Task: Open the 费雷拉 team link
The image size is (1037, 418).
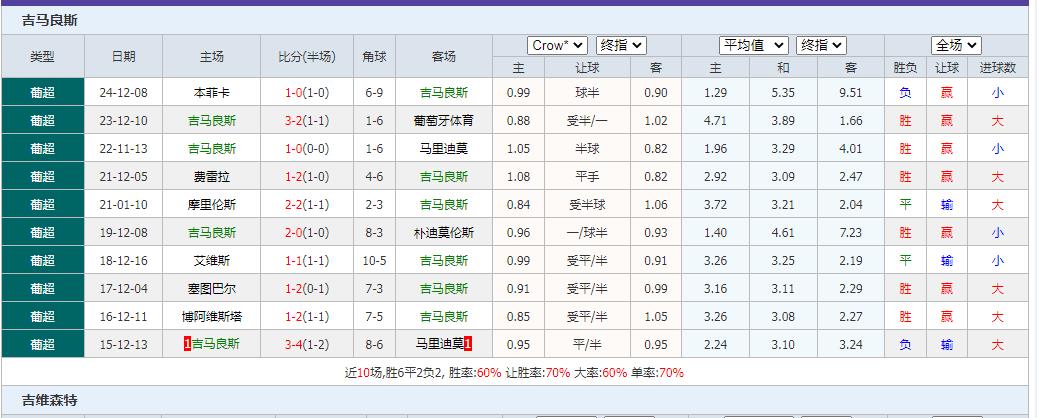Action: tap(212, 176)
